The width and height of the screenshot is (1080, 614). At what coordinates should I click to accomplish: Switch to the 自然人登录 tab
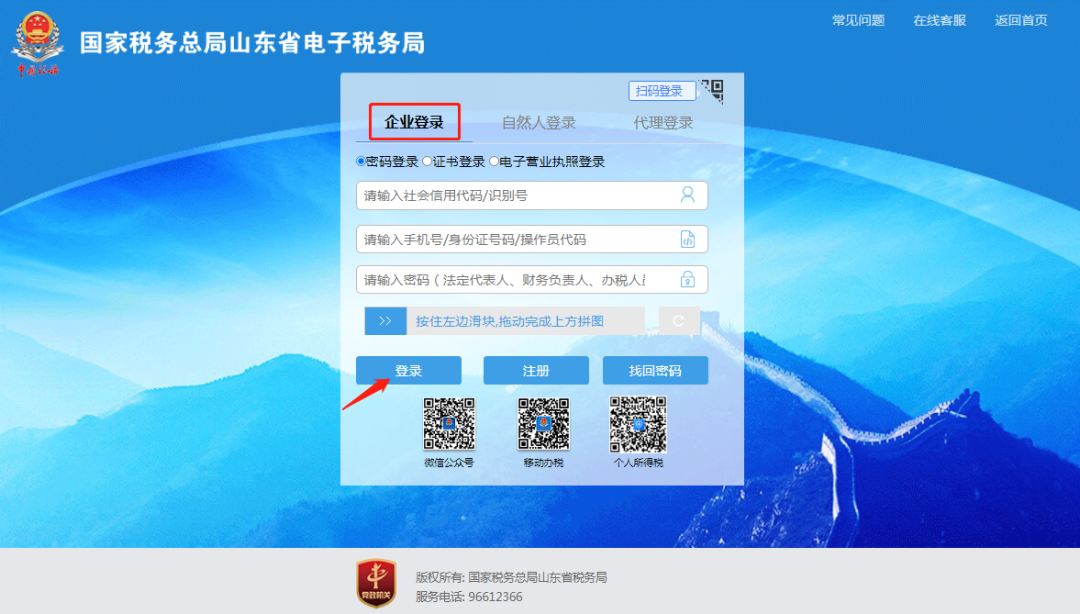pos(539,123)
